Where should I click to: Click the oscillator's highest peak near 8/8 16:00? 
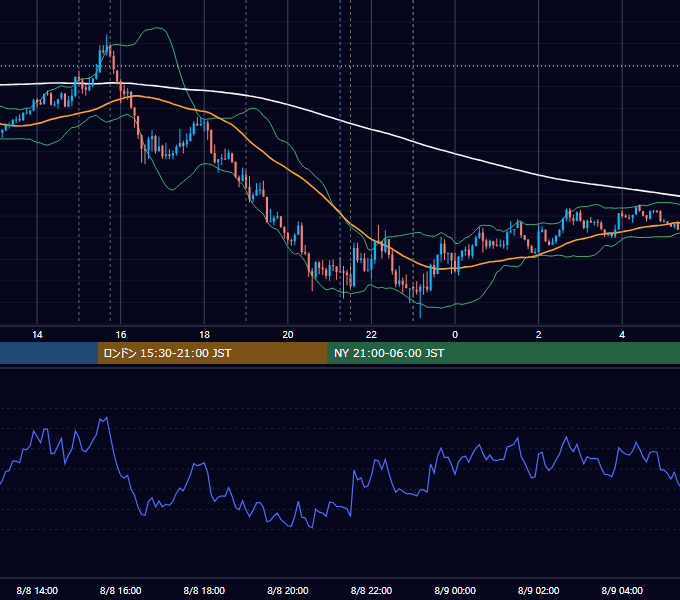(106, 418)
